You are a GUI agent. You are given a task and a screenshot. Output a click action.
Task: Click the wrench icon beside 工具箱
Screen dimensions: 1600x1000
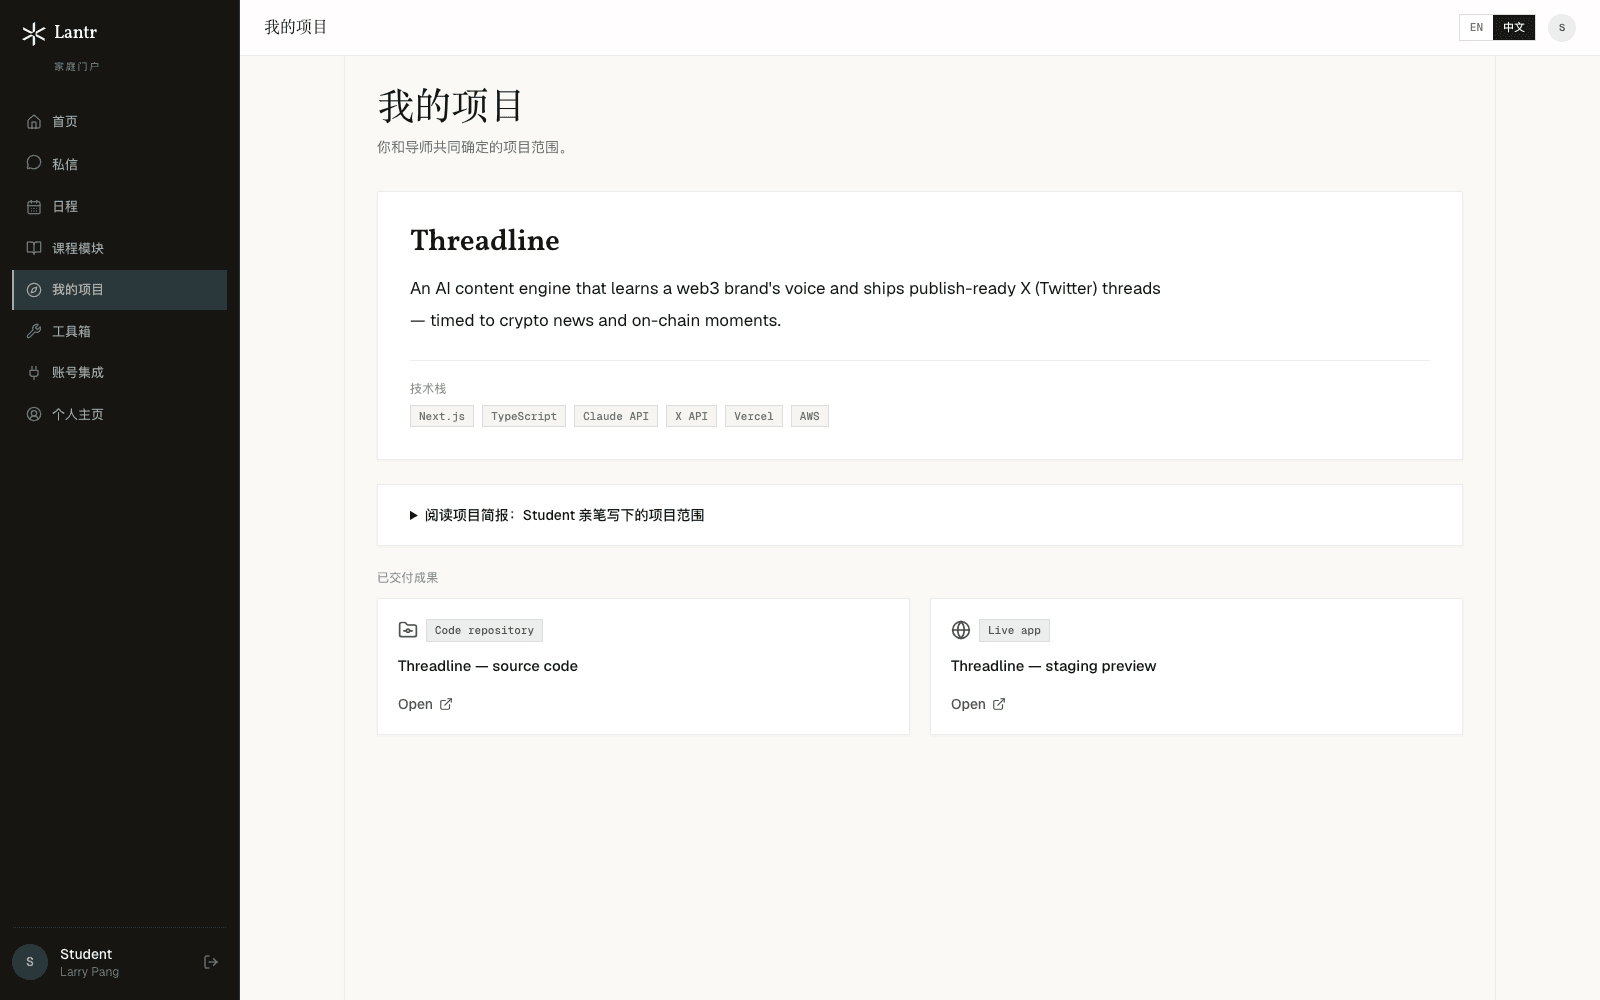coord(34,331)
